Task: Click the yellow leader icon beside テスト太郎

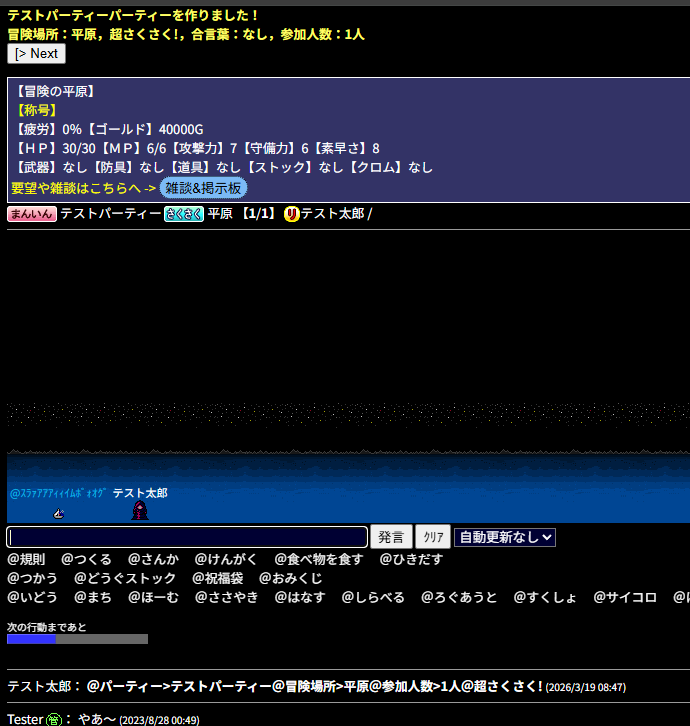Action: [291, 214]
